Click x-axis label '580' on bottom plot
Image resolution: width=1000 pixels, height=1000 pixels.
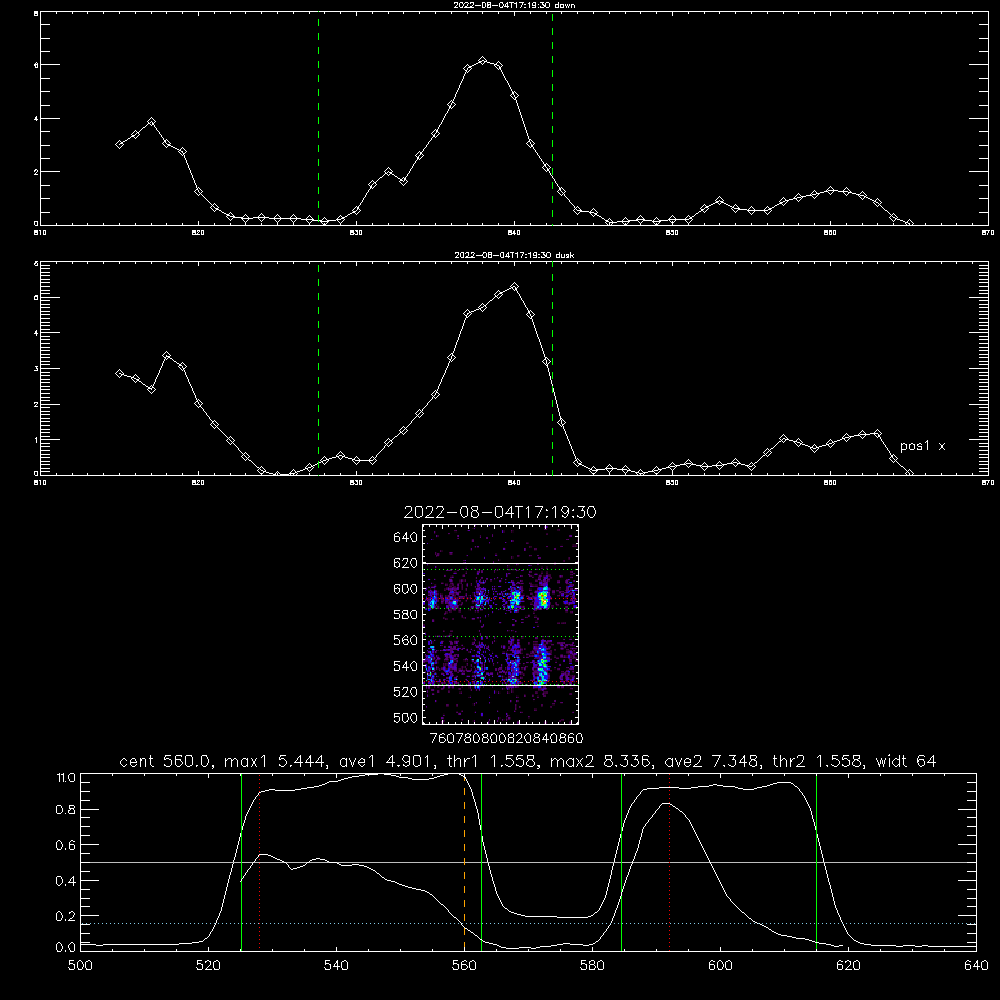592,966
